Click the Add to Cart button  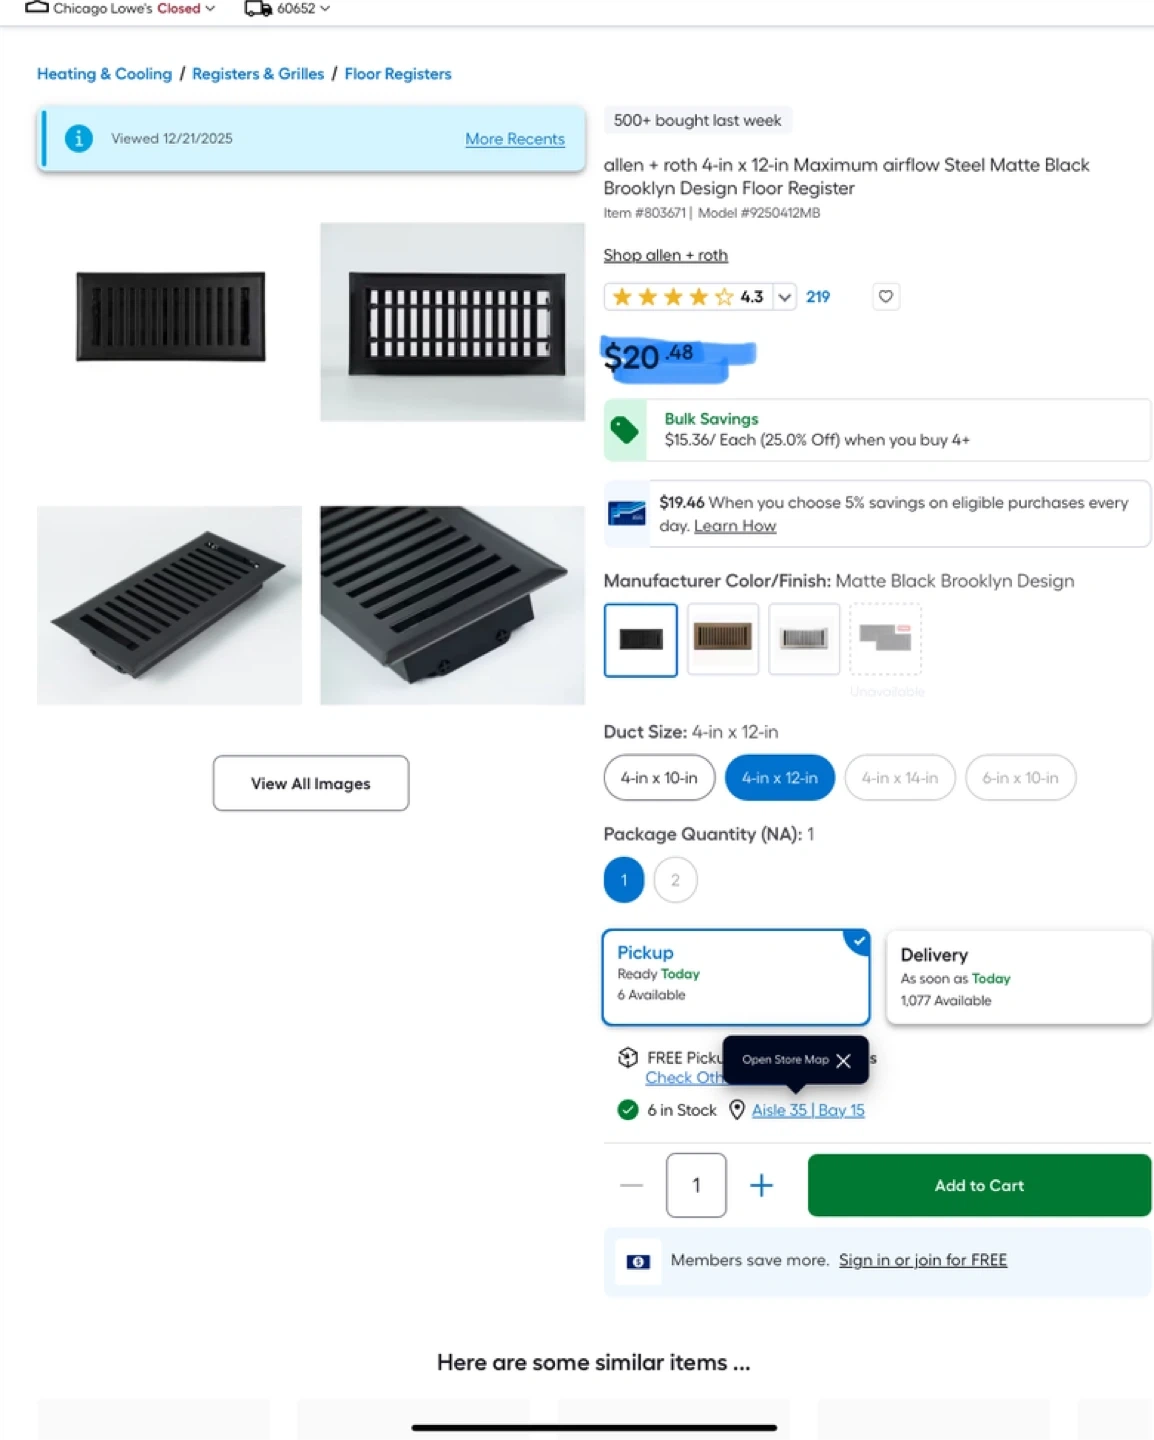point(979,1185)
